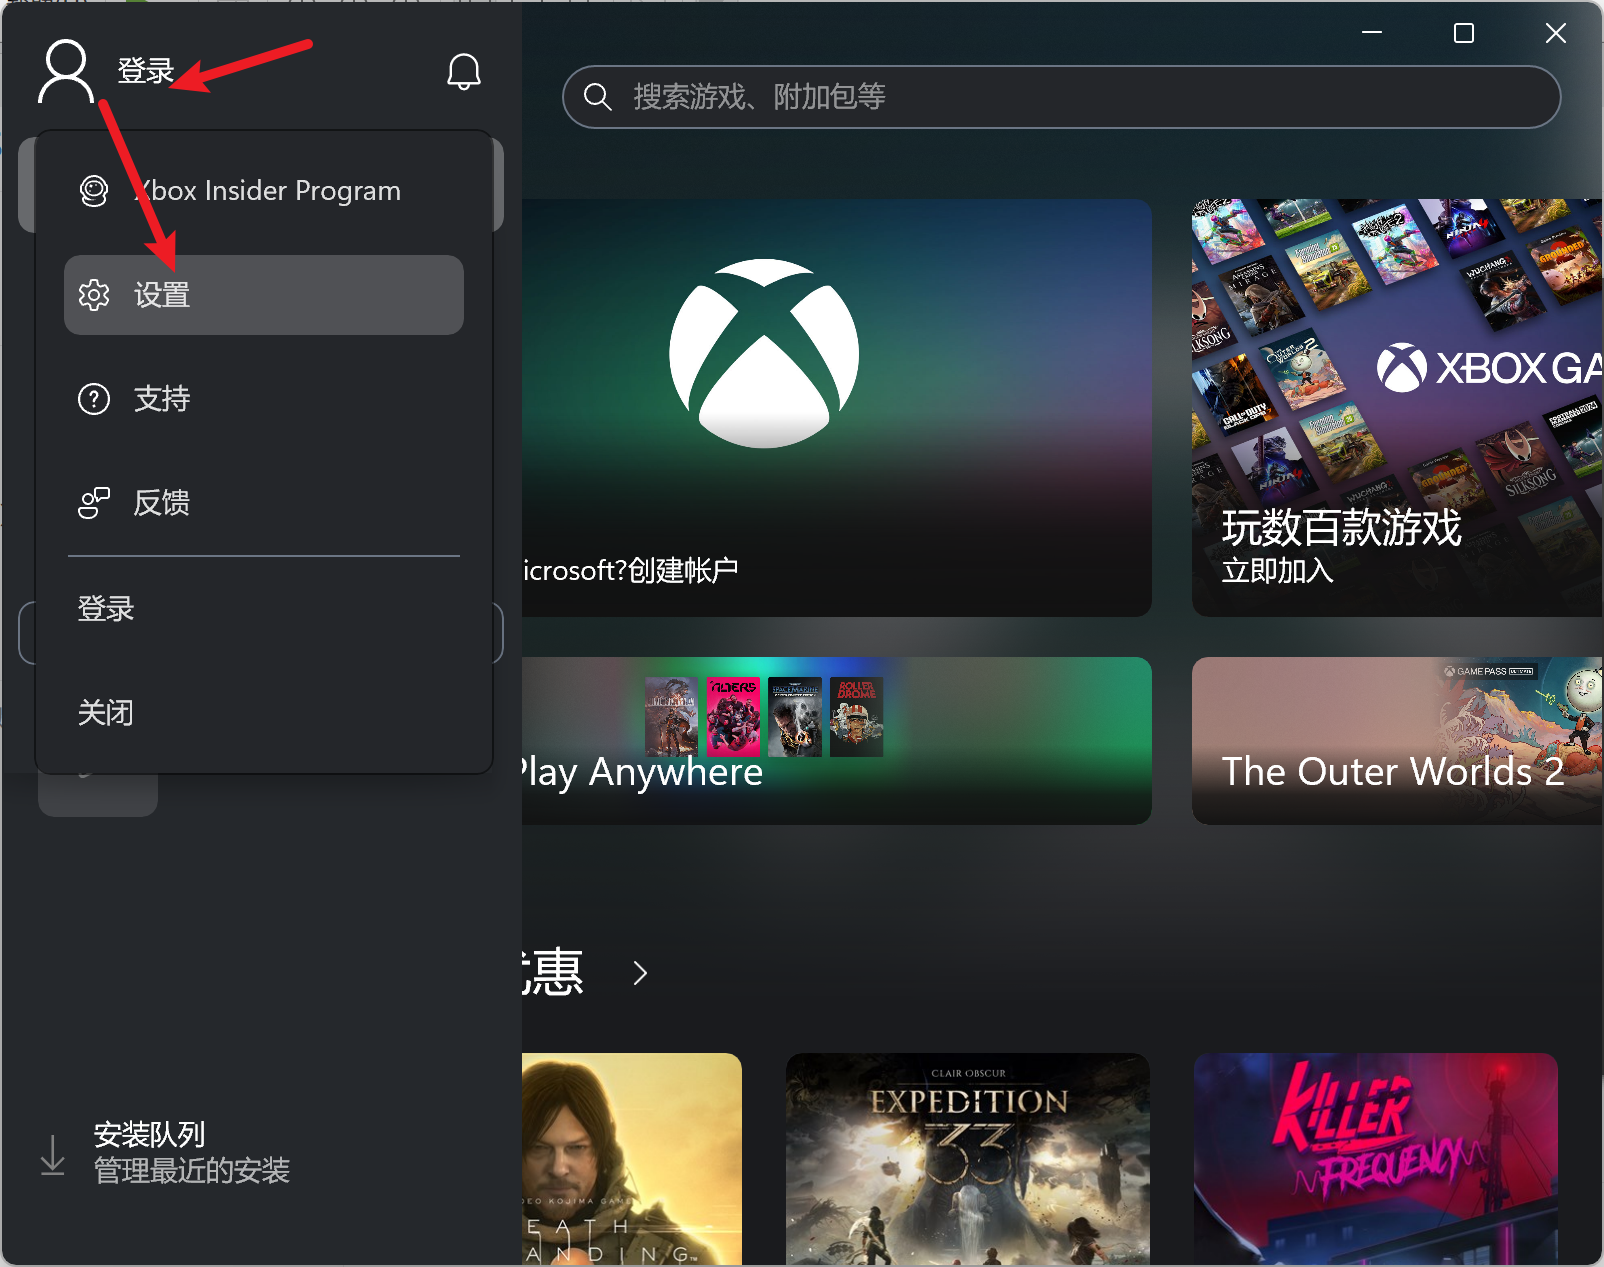
Task: Click the Xbox Insider Program icon
Action: (x=94, y=191)
